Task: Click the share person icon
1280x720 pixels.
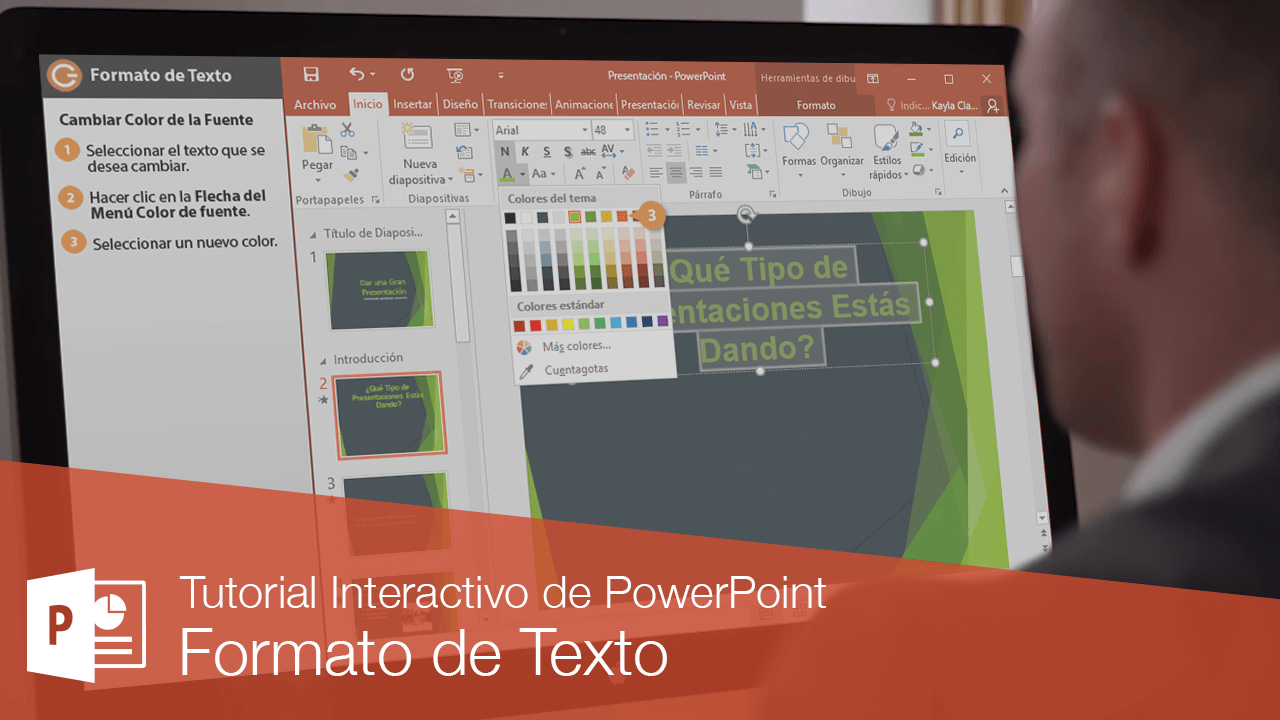Action: coord(992,105)
